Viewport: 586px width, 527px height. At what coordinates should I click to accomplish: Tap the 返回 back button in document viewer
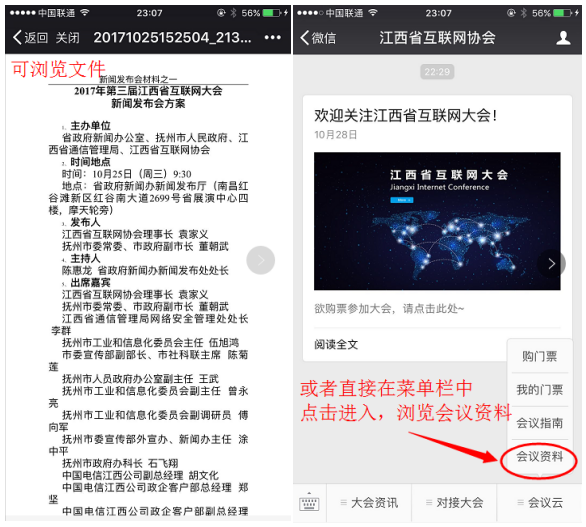pos(31,37)
